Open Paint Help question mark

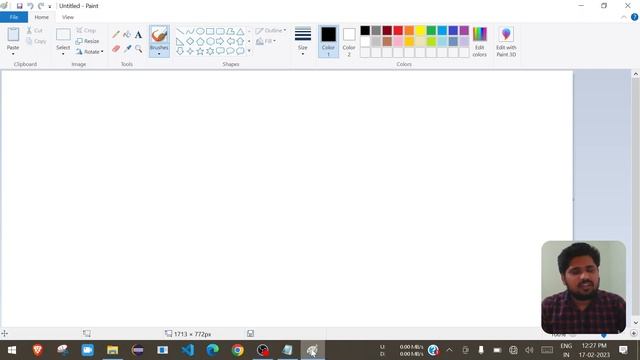pos(634,17)
